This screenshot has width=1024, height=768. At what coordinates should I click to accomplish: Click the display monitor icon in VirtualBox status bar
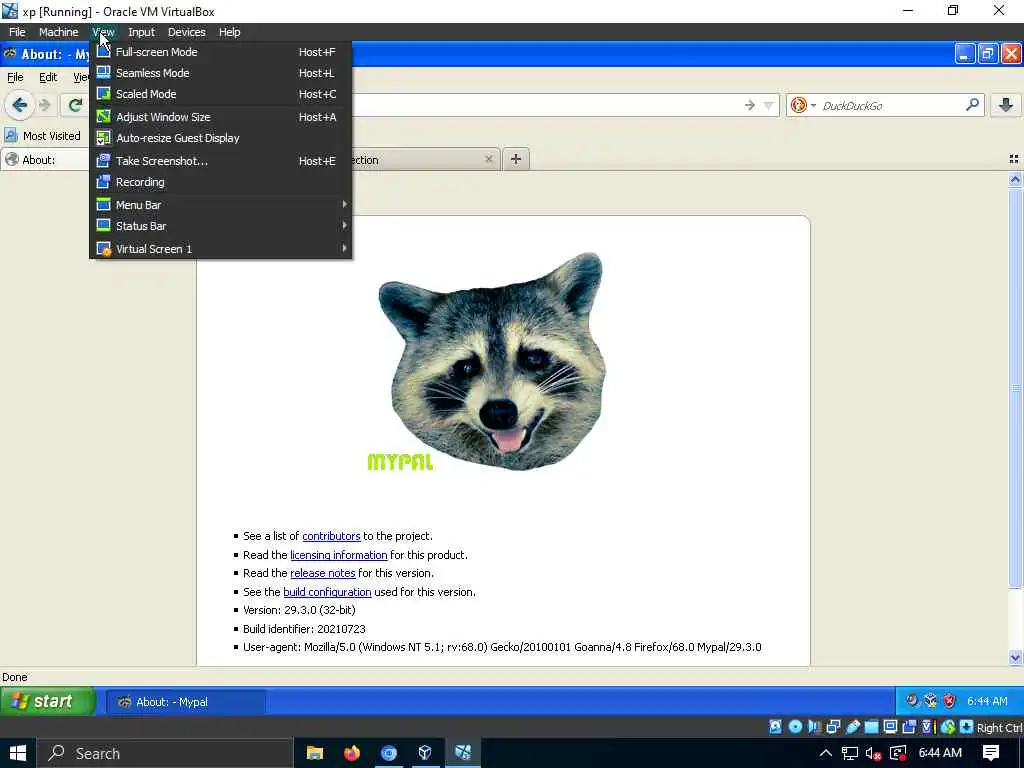click(x=890, y=727)
